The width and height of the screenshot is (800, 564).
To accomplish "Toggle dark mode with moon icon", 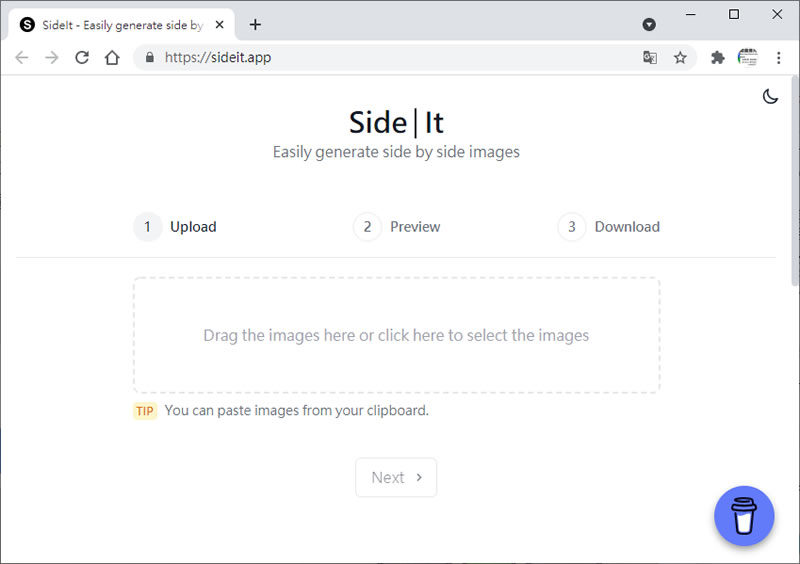I will coord(770,97).
